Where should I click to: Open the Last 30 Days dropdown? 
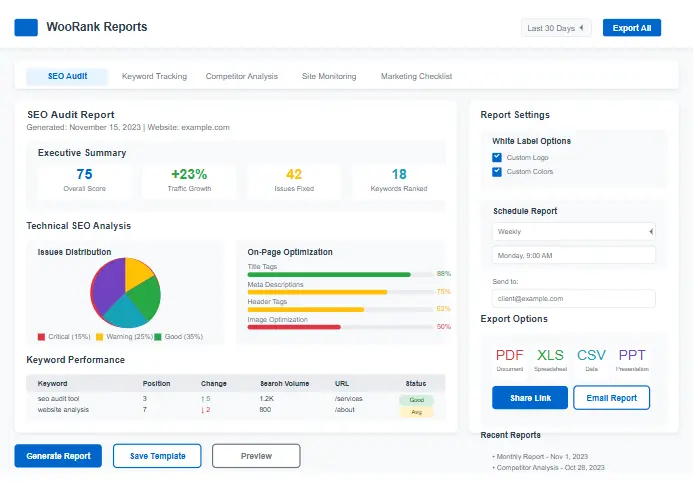[556, 28]
